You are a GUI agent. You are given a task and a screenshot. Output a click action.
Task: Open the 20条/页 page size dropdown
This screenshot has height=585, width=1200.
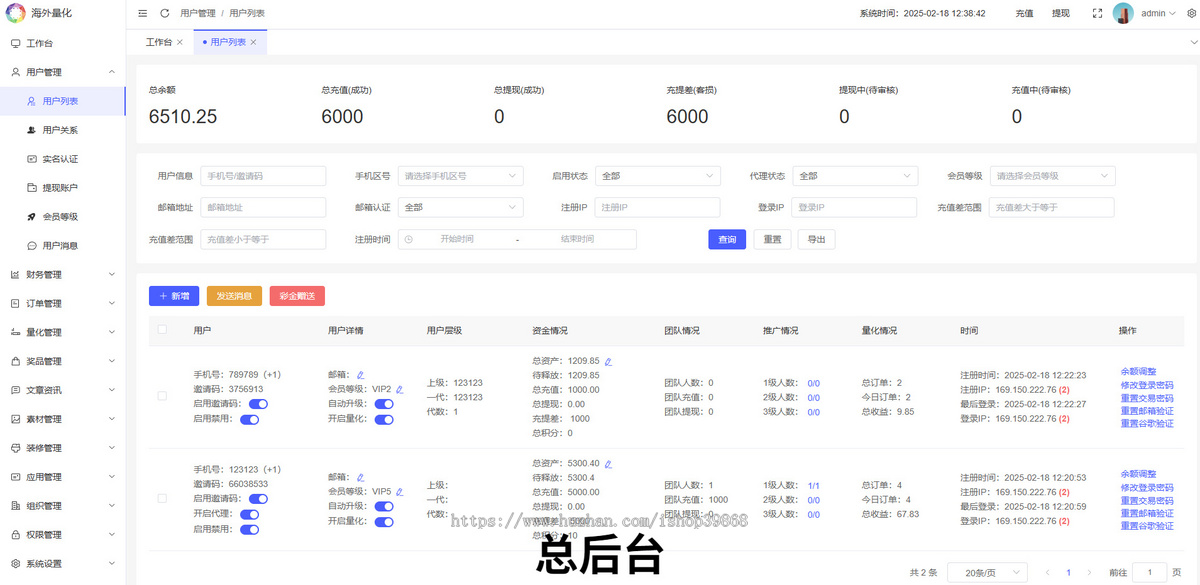click(x=986, y=571)
